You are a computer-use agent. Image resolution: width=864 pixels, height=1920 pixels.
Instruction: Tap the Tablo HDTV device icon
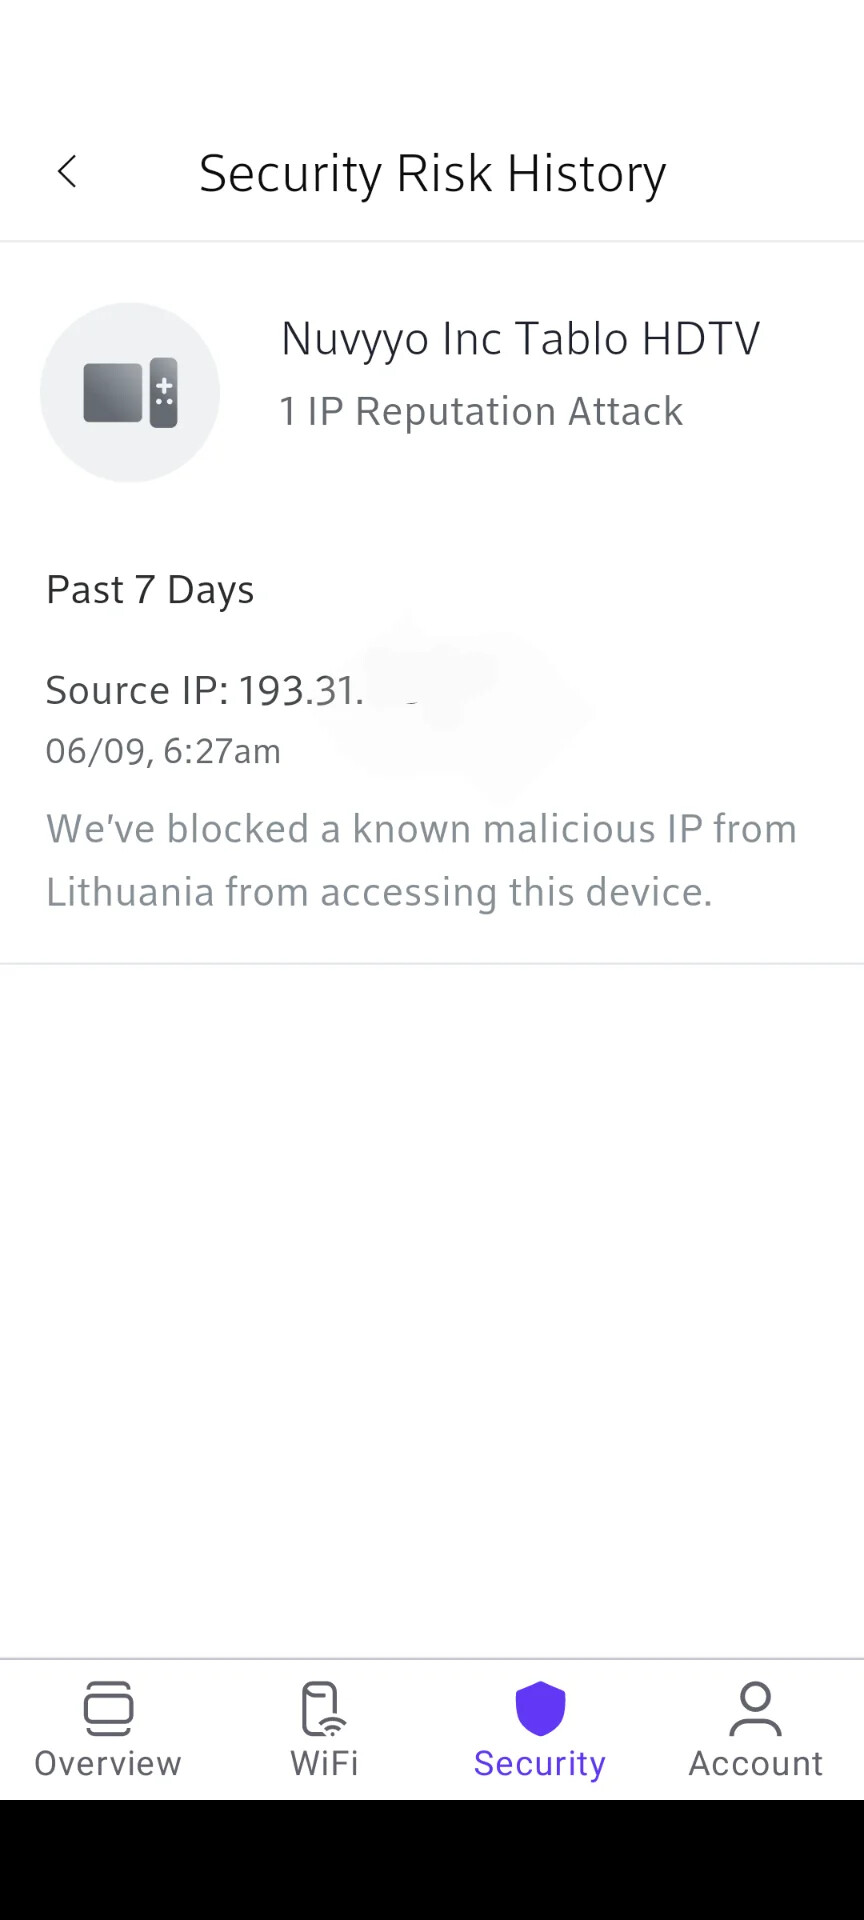point(130,392)
